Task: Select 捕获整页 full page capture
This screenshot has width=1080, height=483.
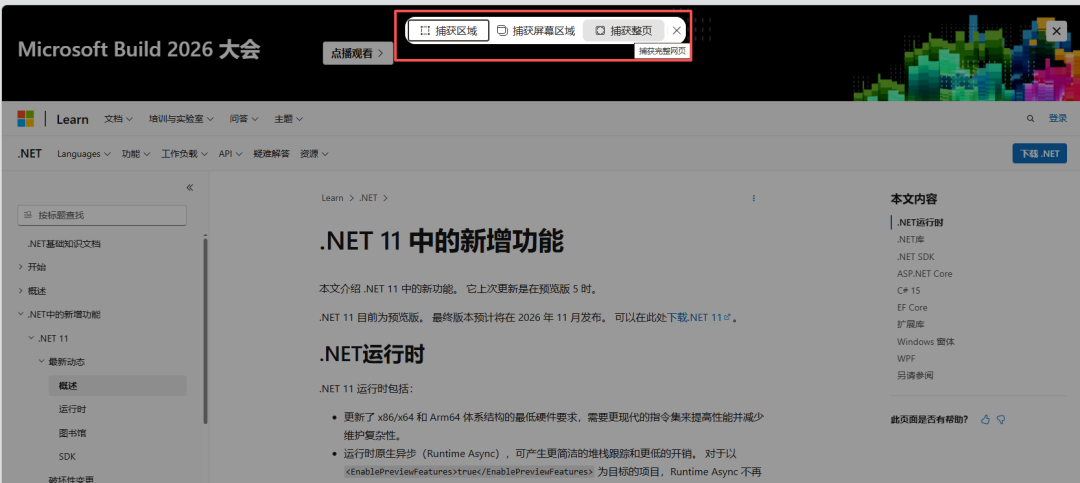Action: [x=623, y=30]
